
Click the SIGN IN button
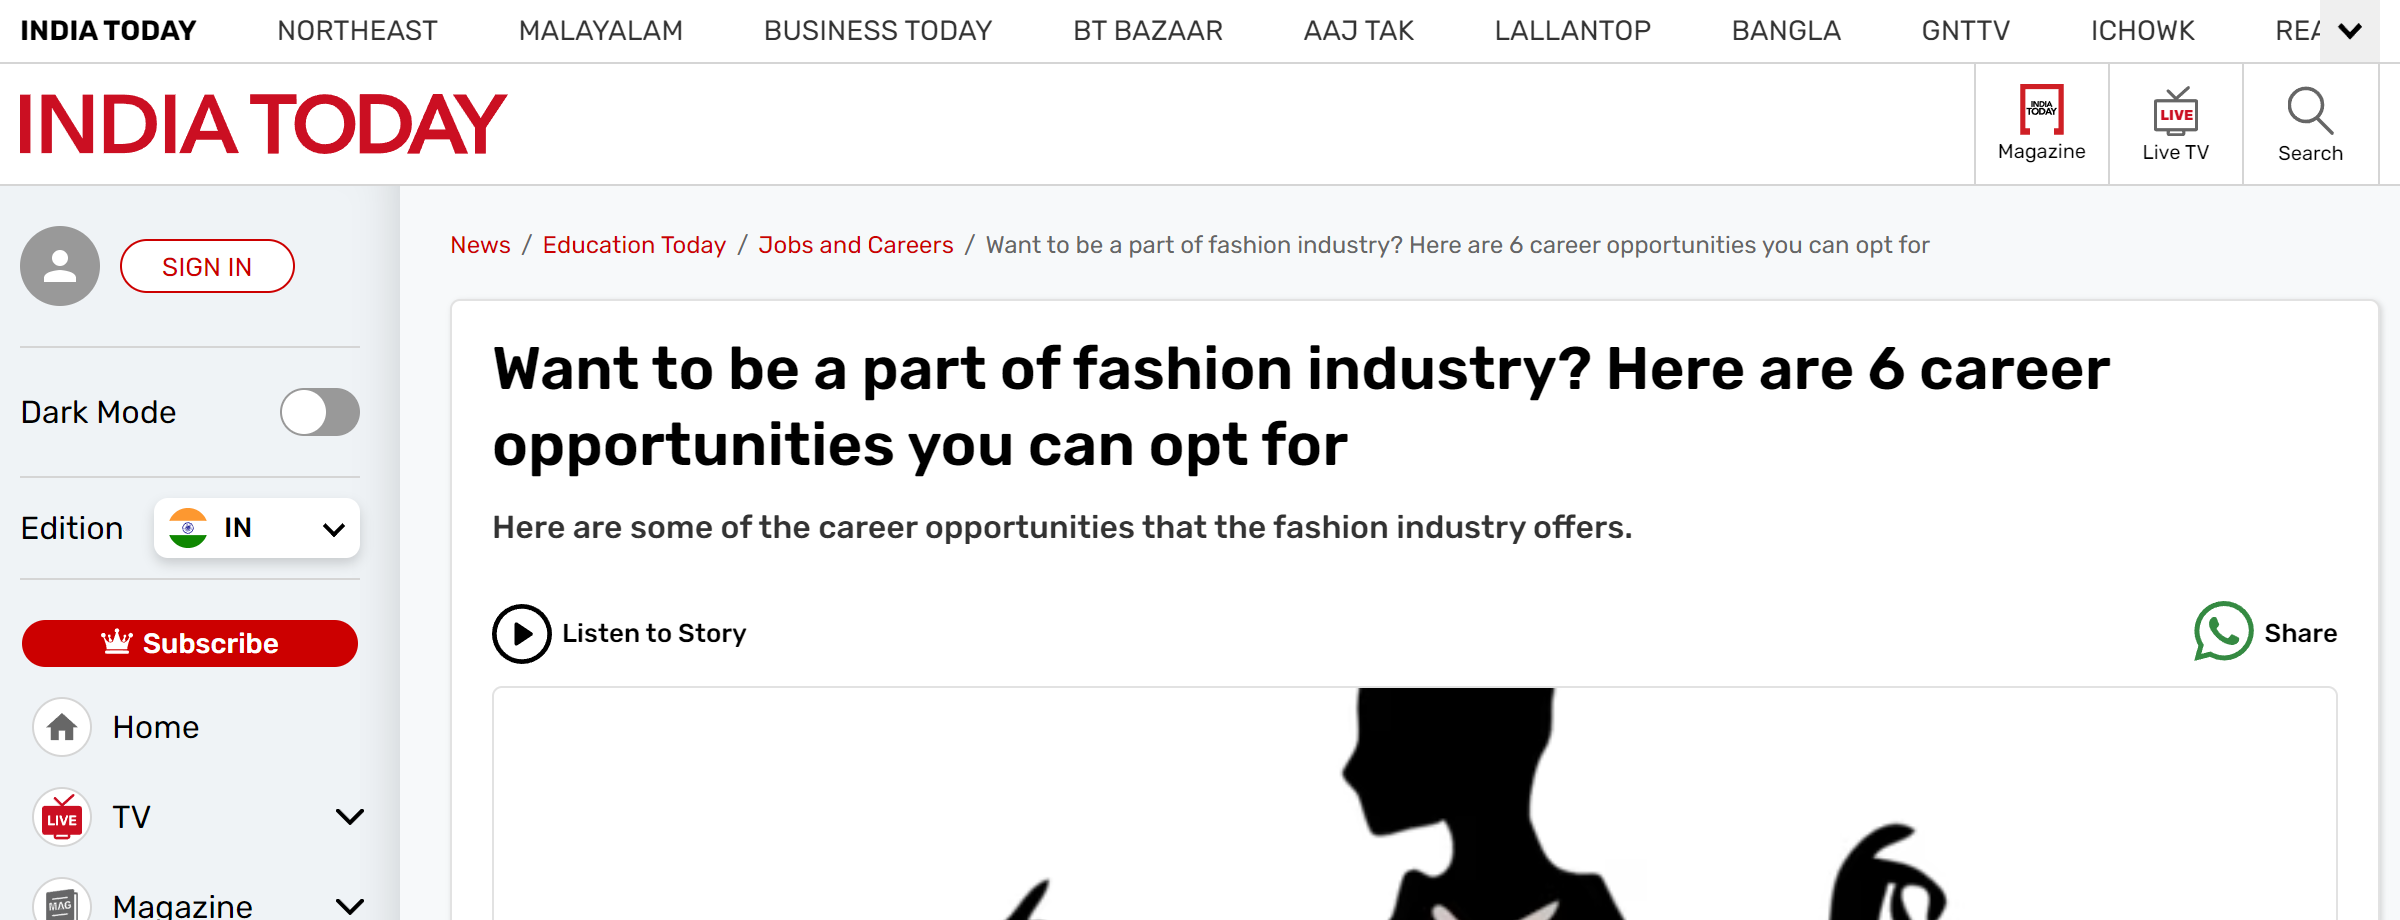(x=207, y=266)
